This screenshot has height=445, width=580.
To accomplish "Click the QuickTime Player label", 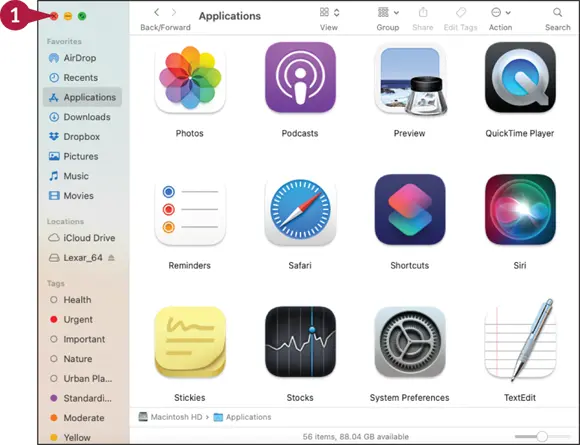I will (520, 133).
